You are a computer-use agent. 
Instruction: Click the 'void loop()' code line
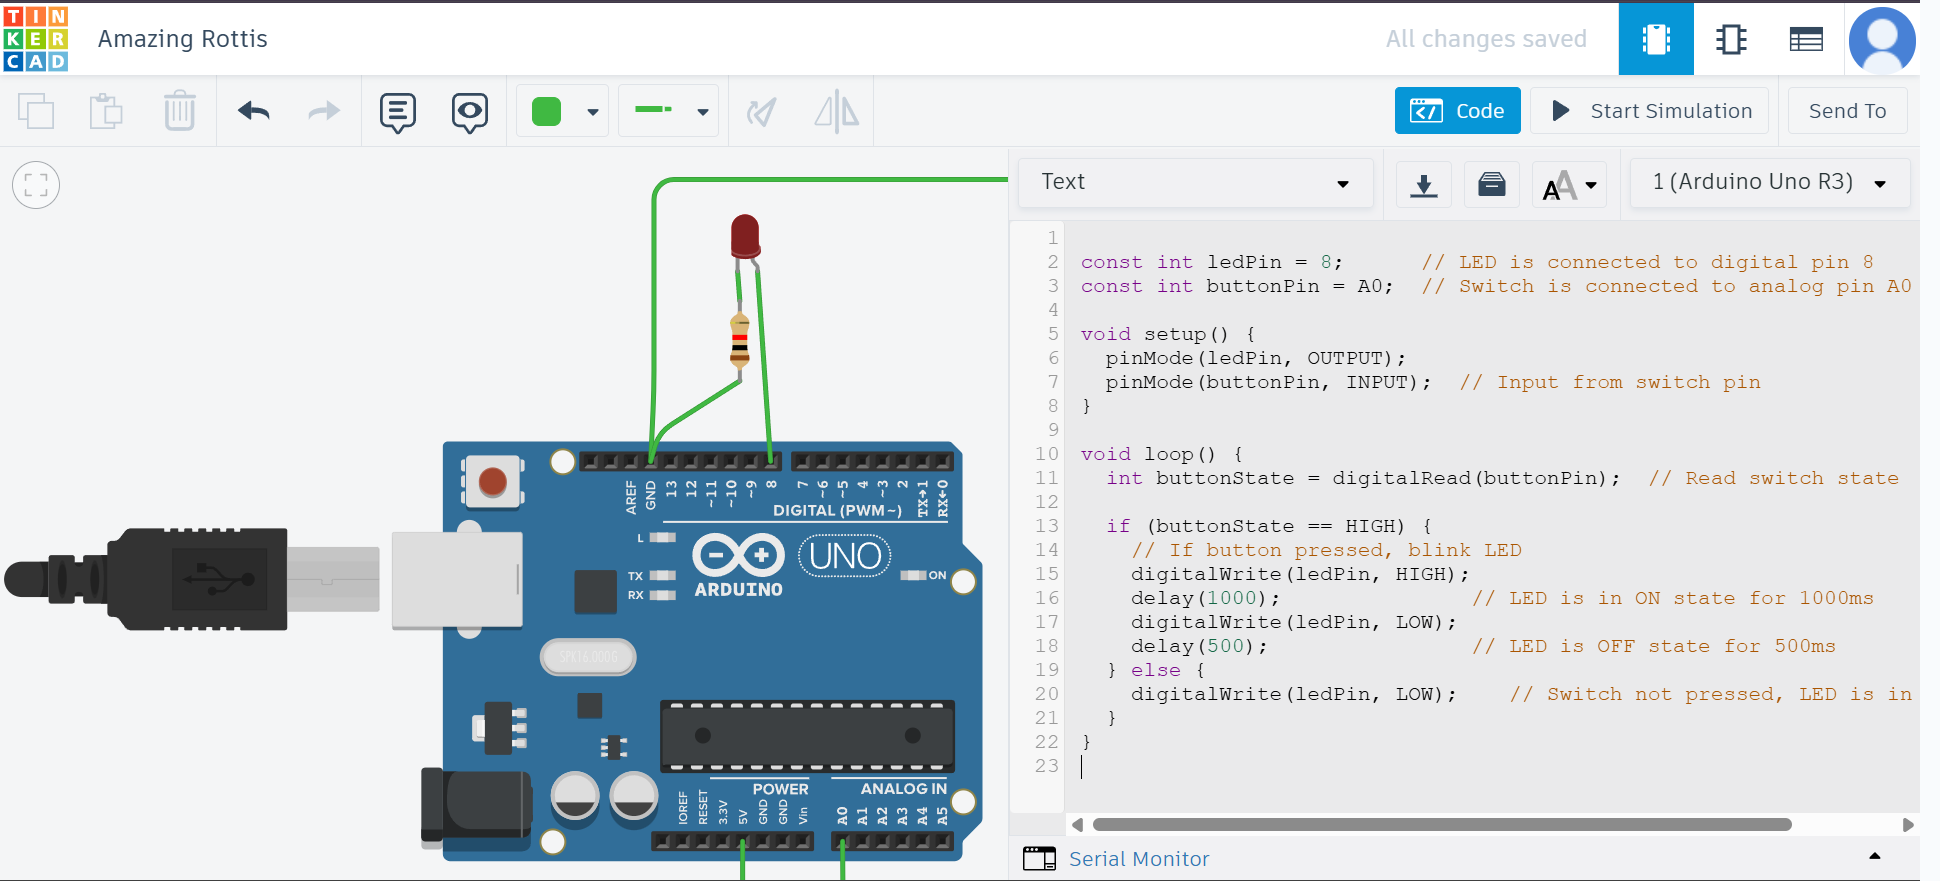[1162, 454]
